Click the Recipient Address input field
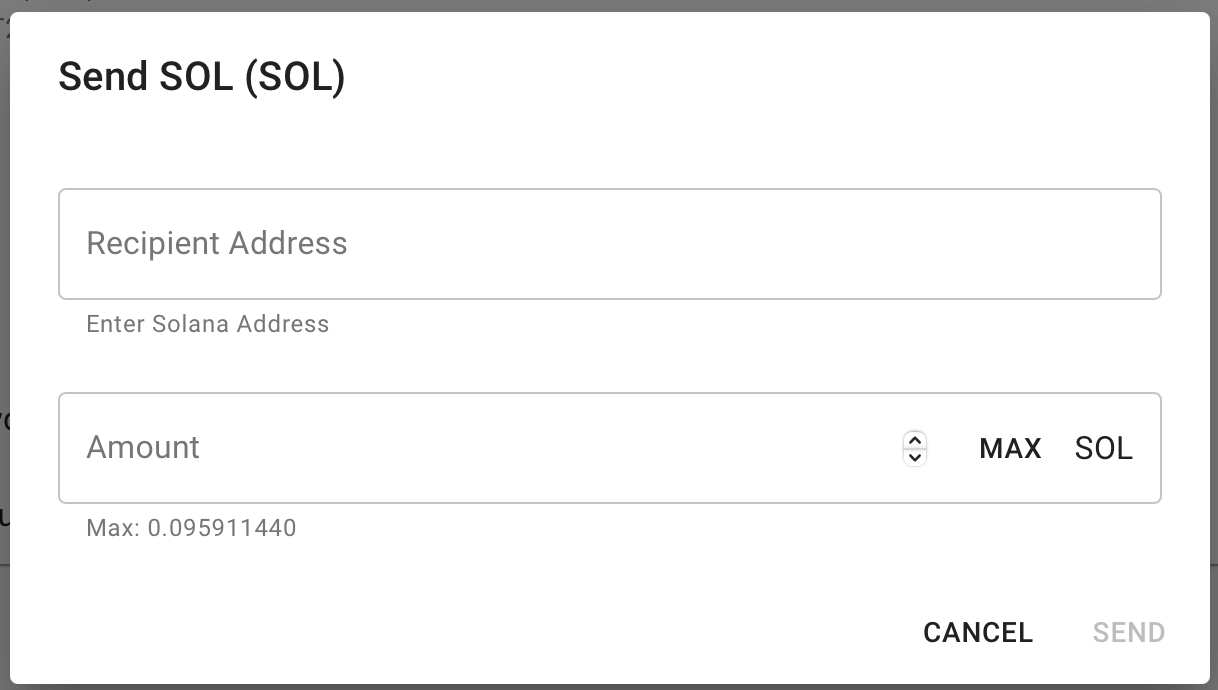This screenshot has height=690, width=1218. tap(608, 244)
